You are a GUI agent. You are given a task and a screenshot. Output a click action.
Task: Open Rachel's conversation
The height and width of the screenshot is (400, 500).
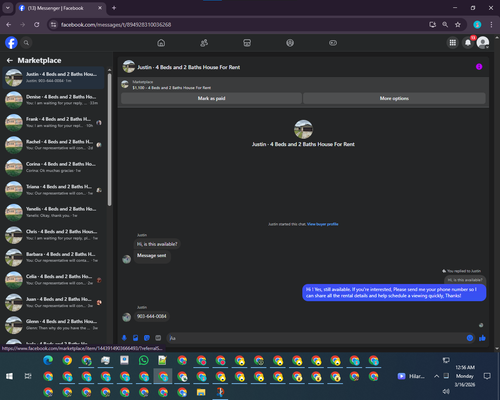[54, 145]
